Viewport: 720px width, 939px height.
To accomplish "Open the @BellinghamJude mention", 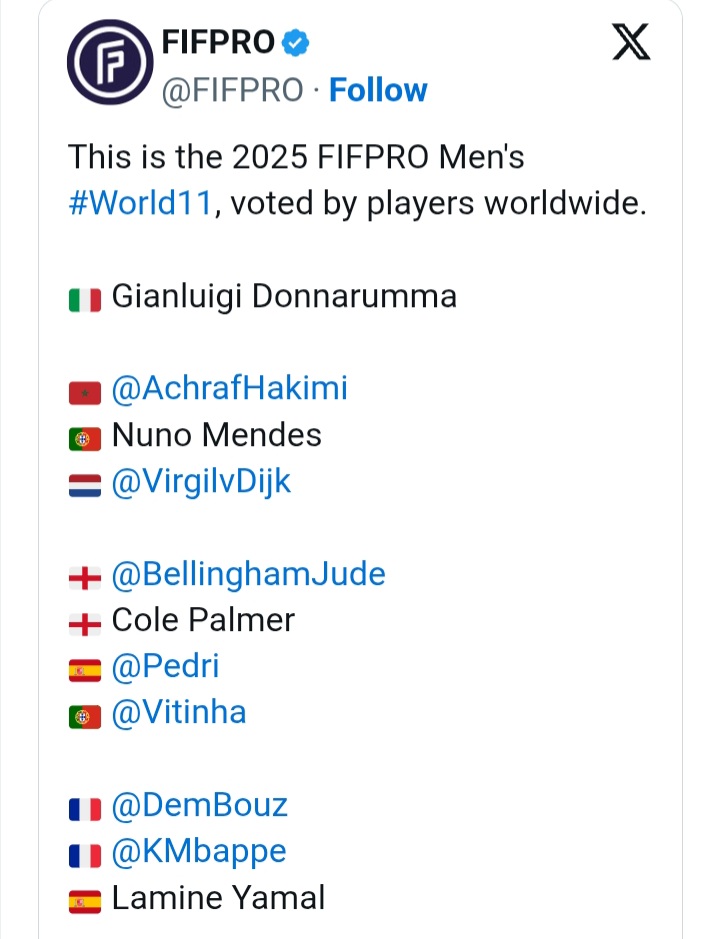I will pyautogui.click(x=248, y=574).
